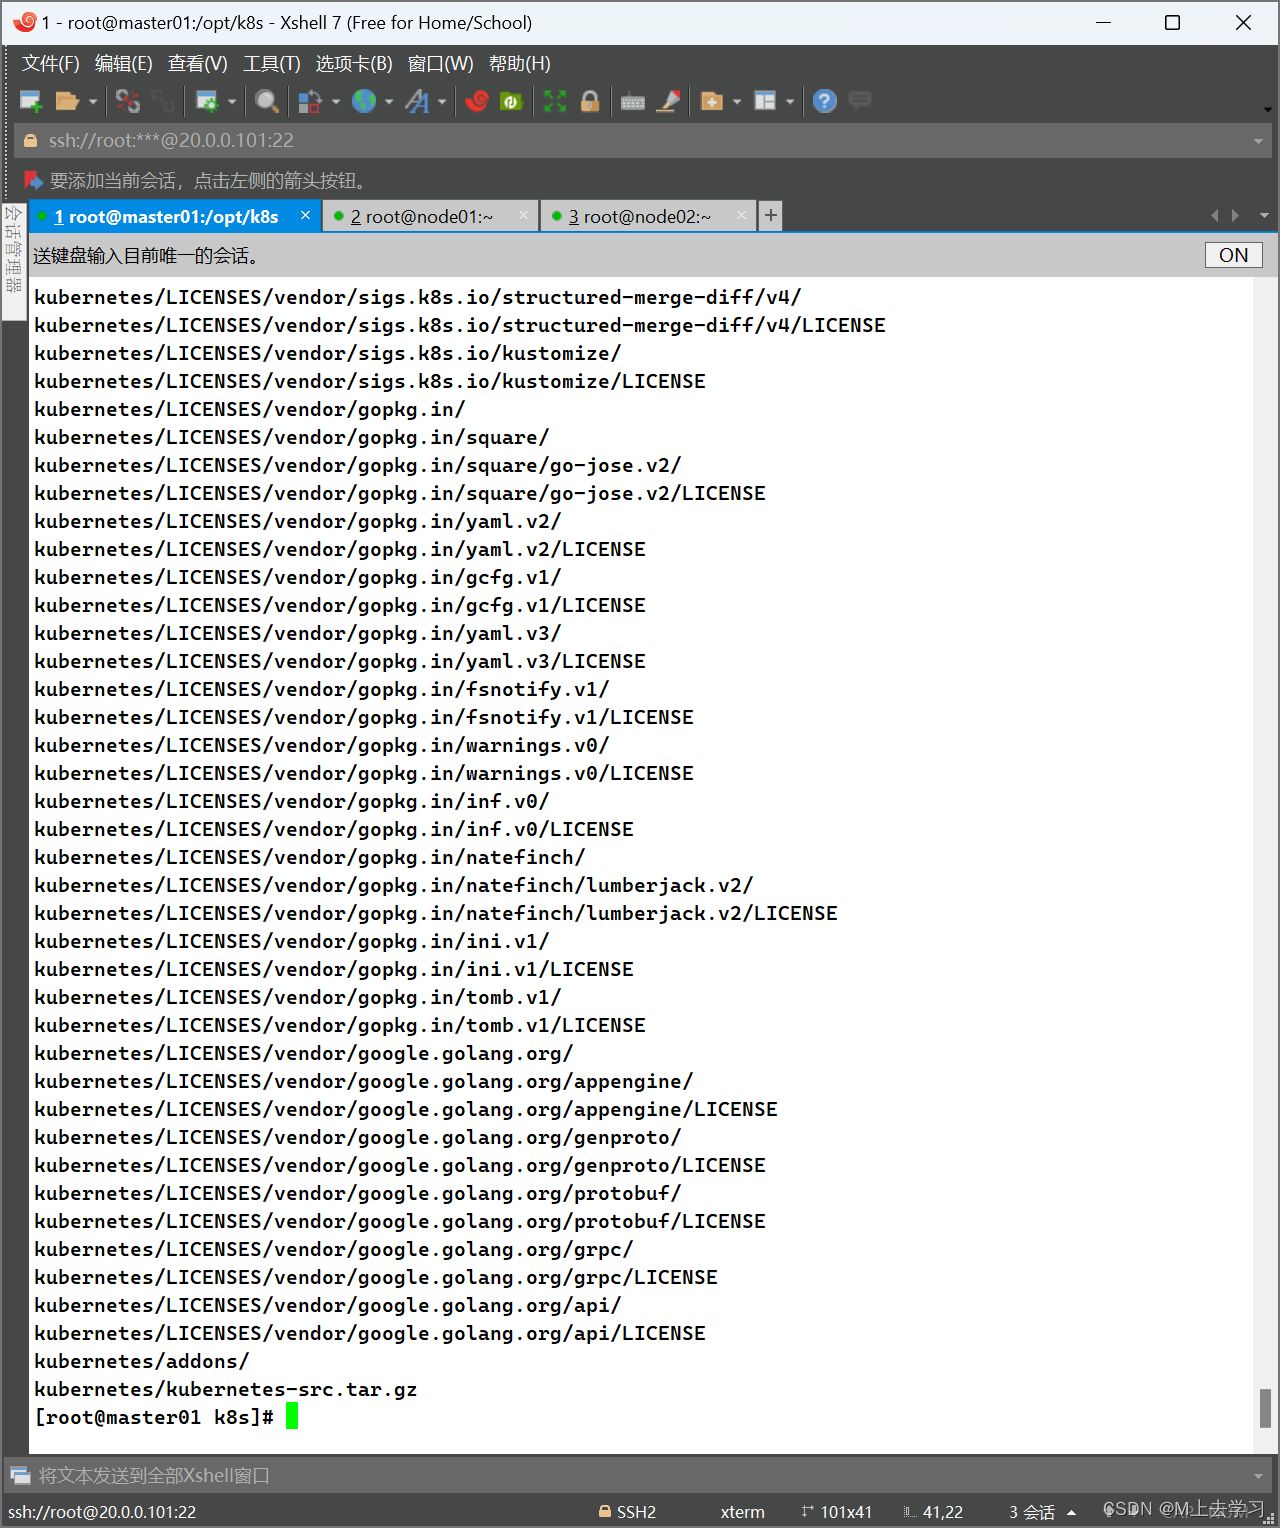1280x1528 pixels.
Task: Click the red flag add-session arrow icon
Action: pos(33,180)
